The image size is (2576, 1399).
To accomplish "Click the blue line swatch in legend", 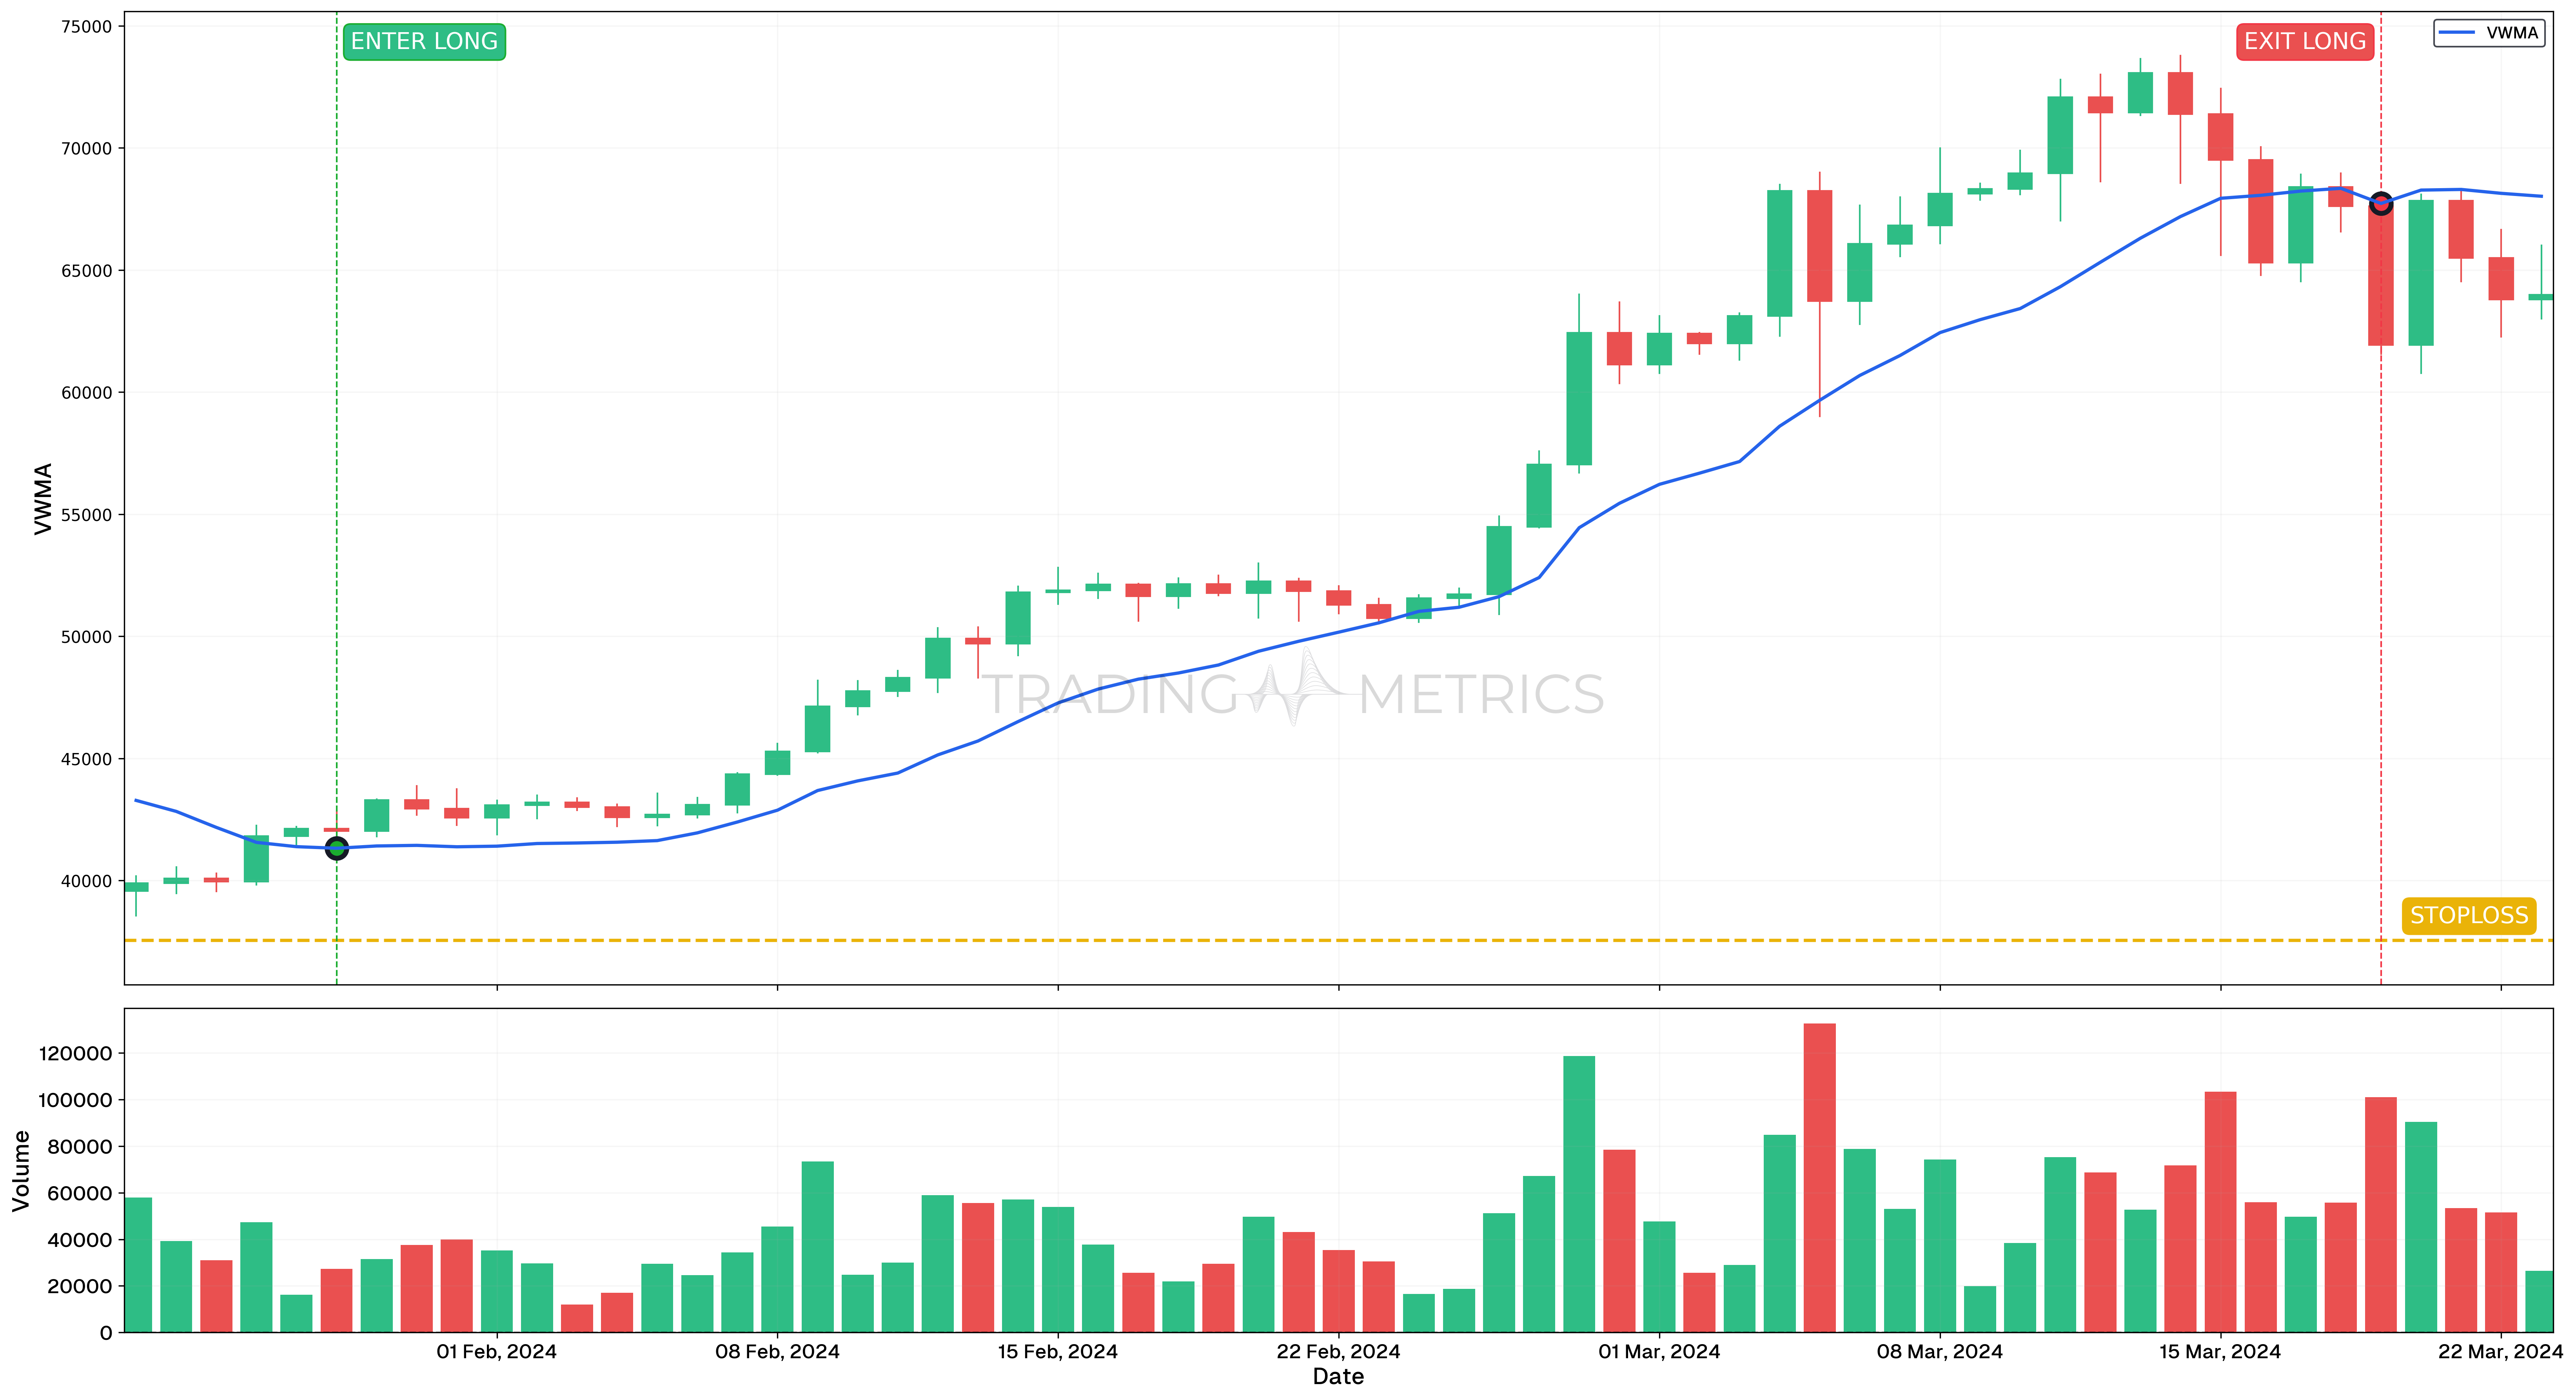I will coord(2457,33).
